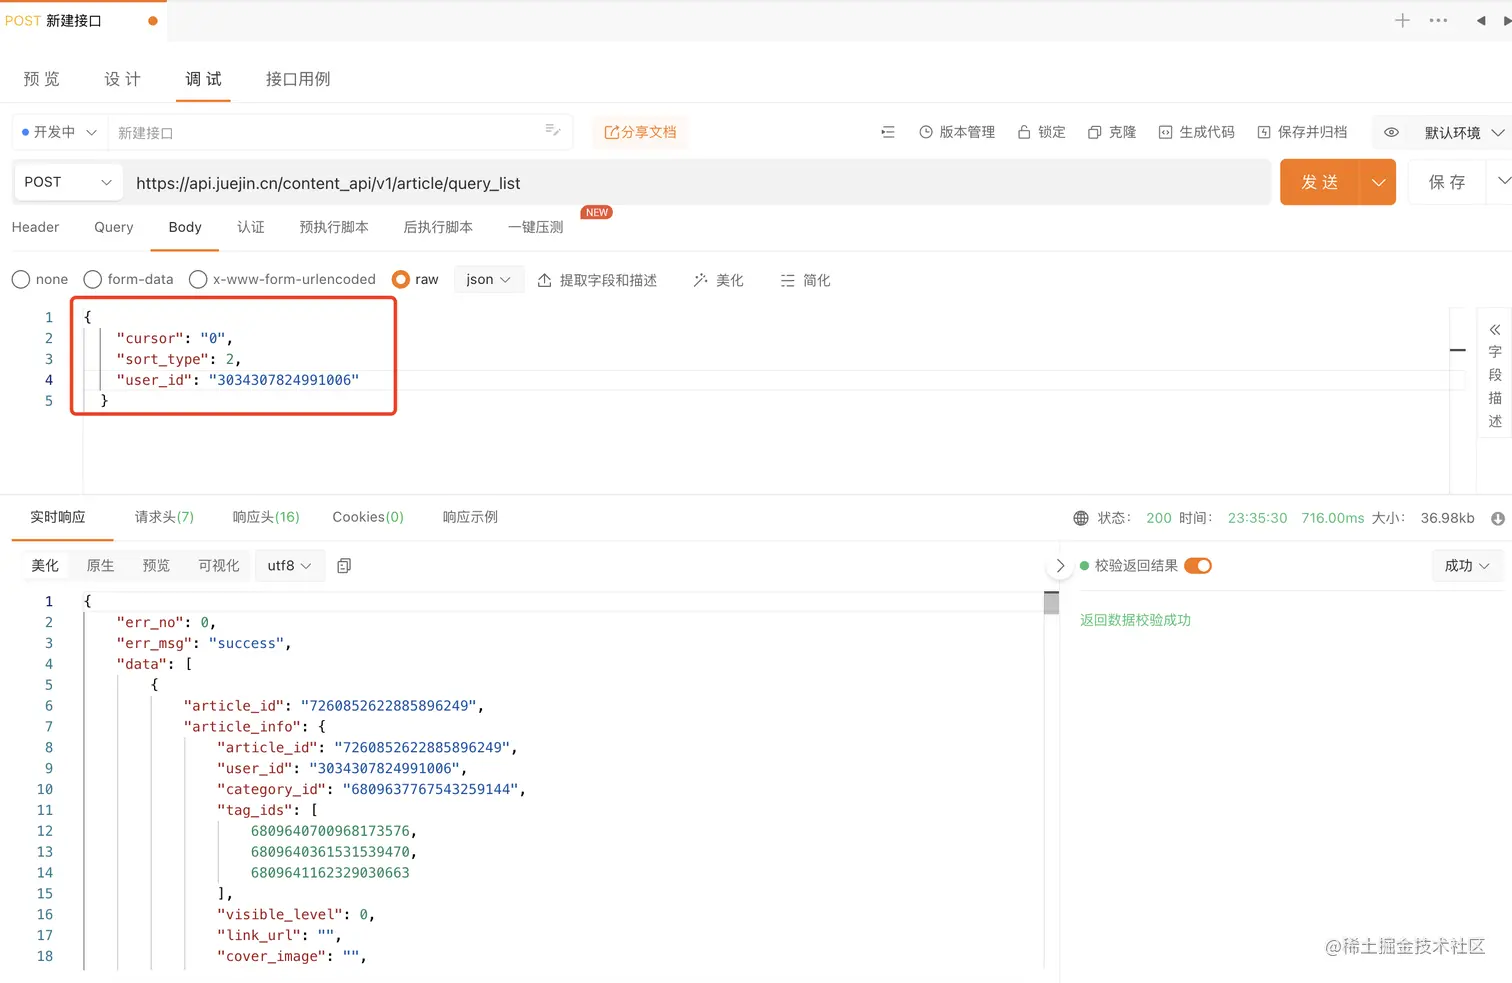This screenshot has height=983, width=1512.
Task: Collapse the 字段描述 side panel arrows
Action: coord(1495,329)
